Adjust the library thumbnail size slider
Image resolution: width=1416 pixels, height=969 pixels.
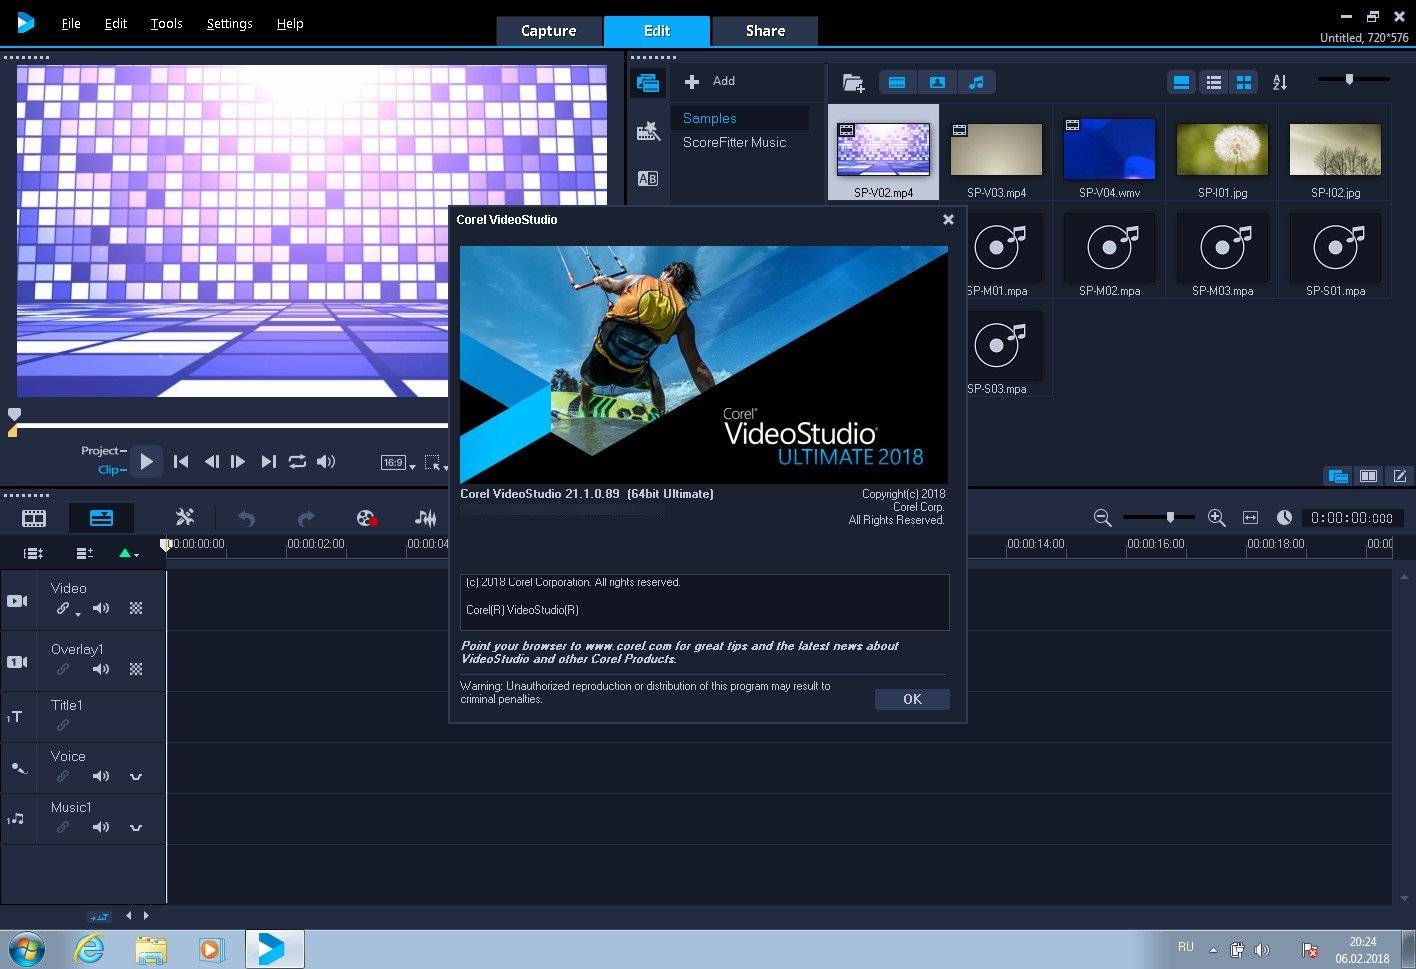click(x=1349, y=80)
